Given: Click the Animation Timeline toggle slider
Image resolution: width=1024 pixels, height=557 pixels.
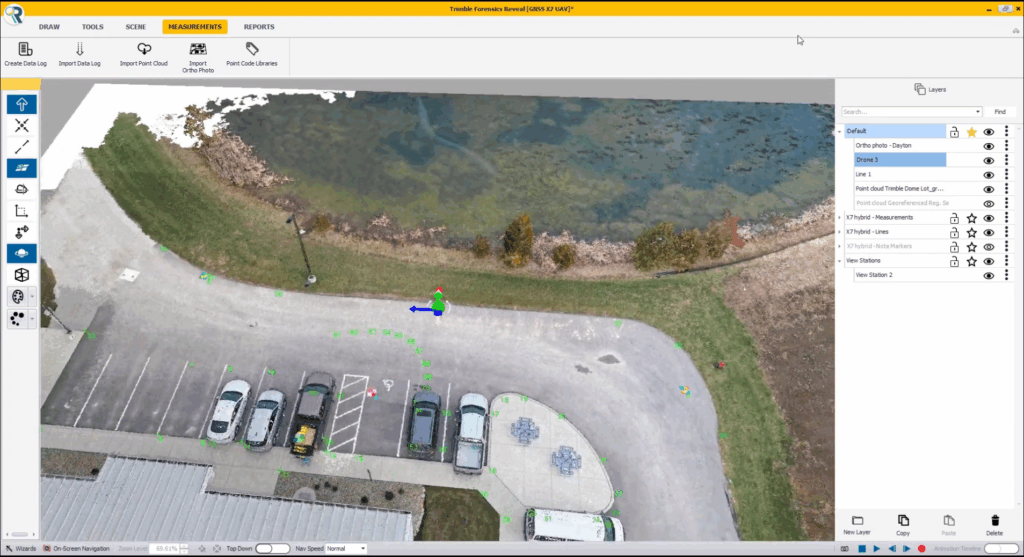Looking at the screenshot, I should coord(1001,549).
